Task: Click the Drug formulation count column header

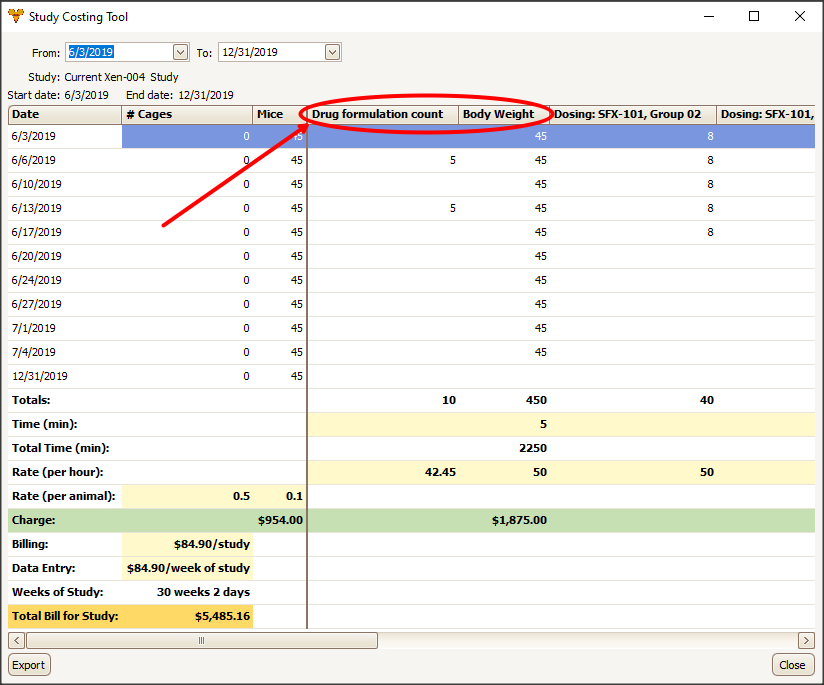Action: (x=383, y=115)
